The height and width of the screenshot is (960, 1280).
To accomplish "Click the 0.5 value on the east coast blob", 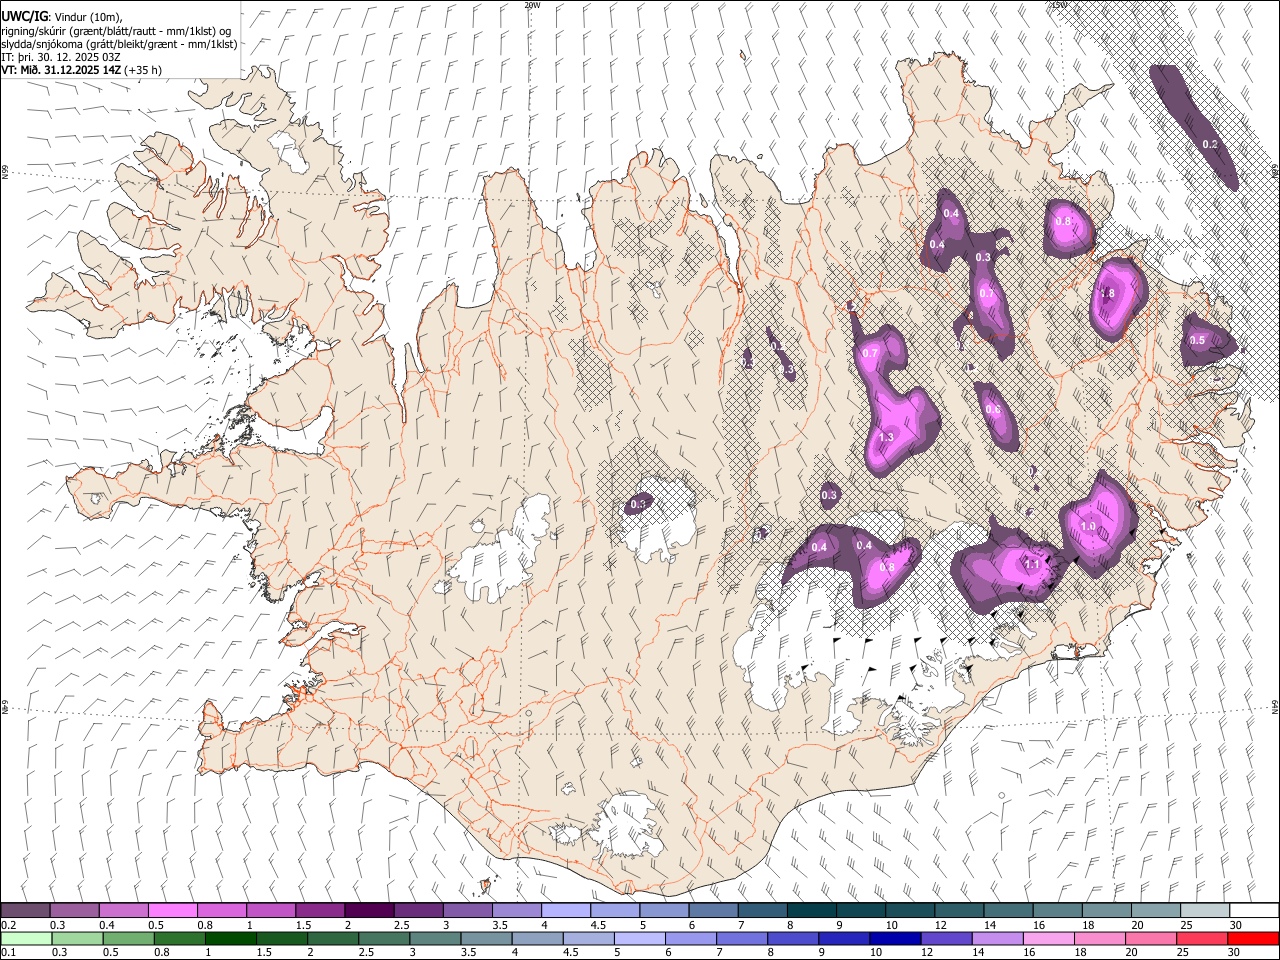I will click(1197, 340).
